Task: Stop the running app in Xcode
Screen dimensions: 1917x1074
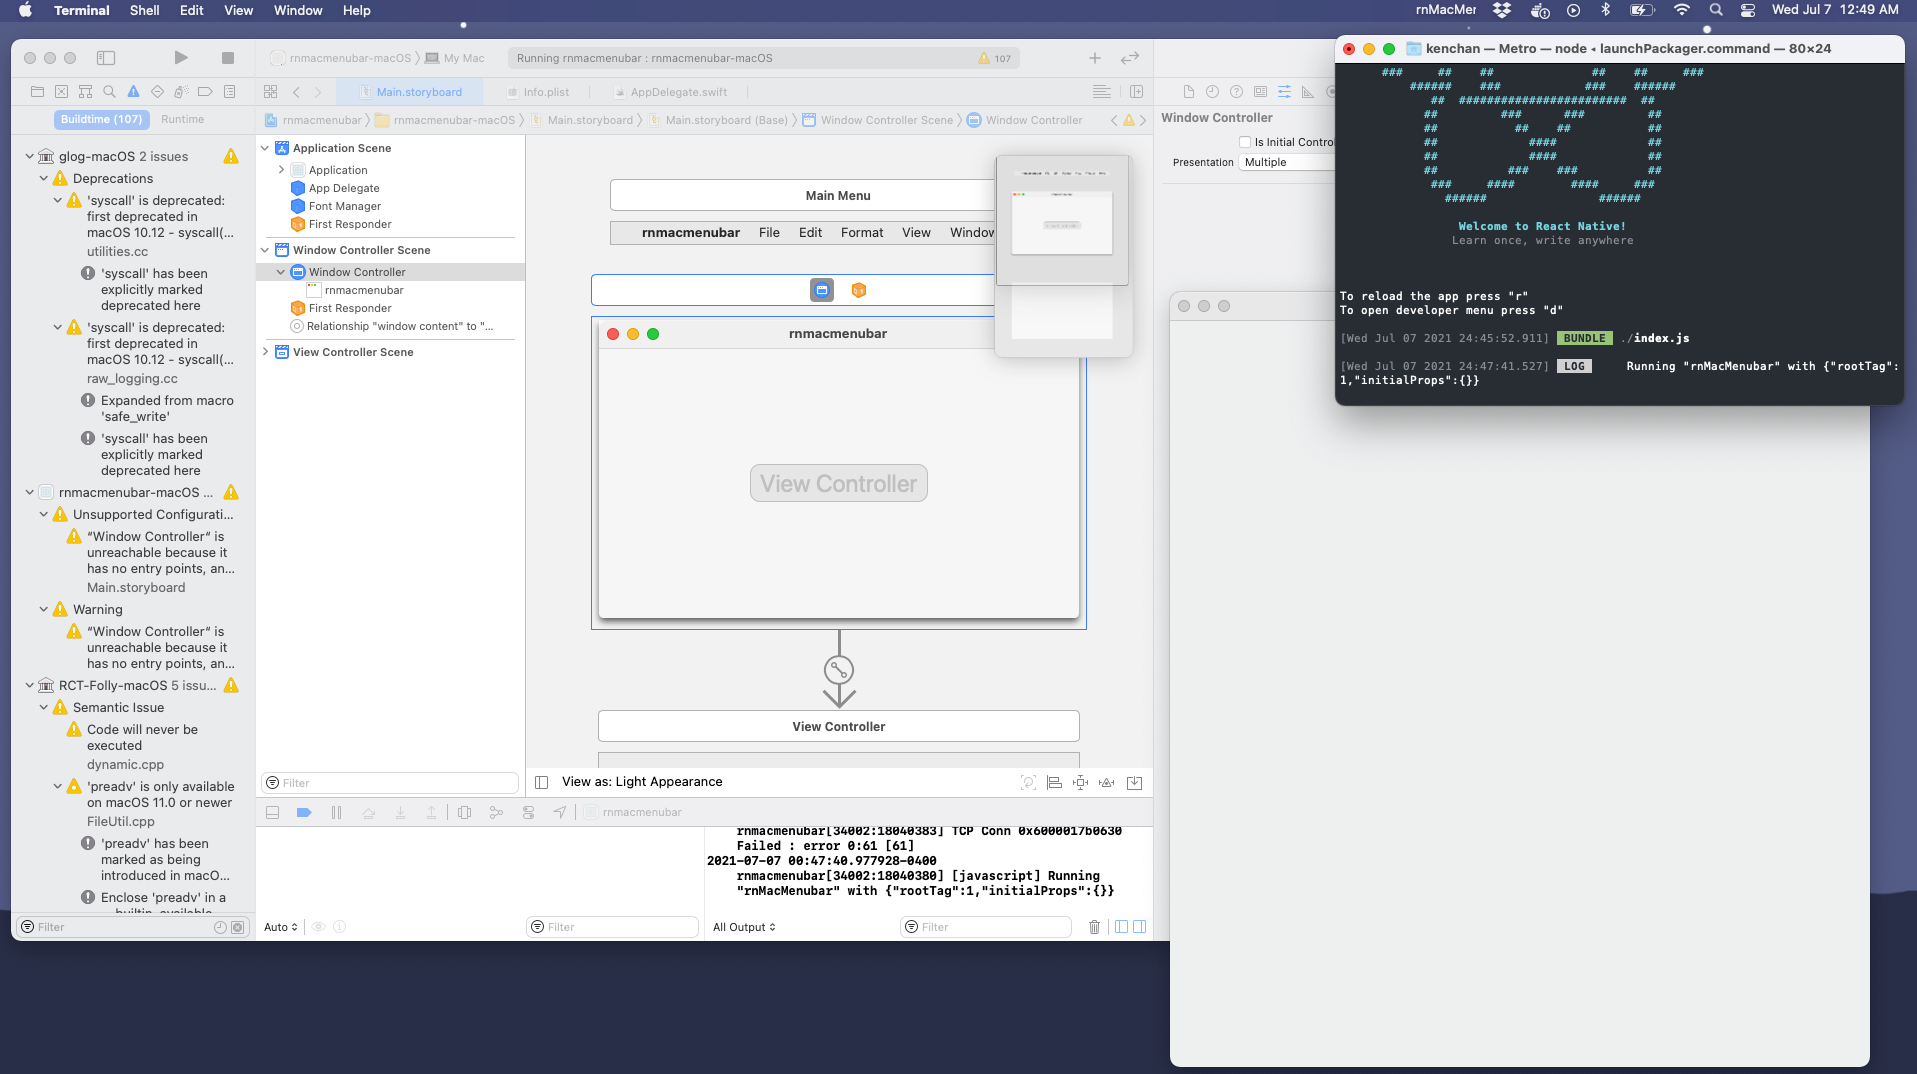Action: (x=228, y=58)
